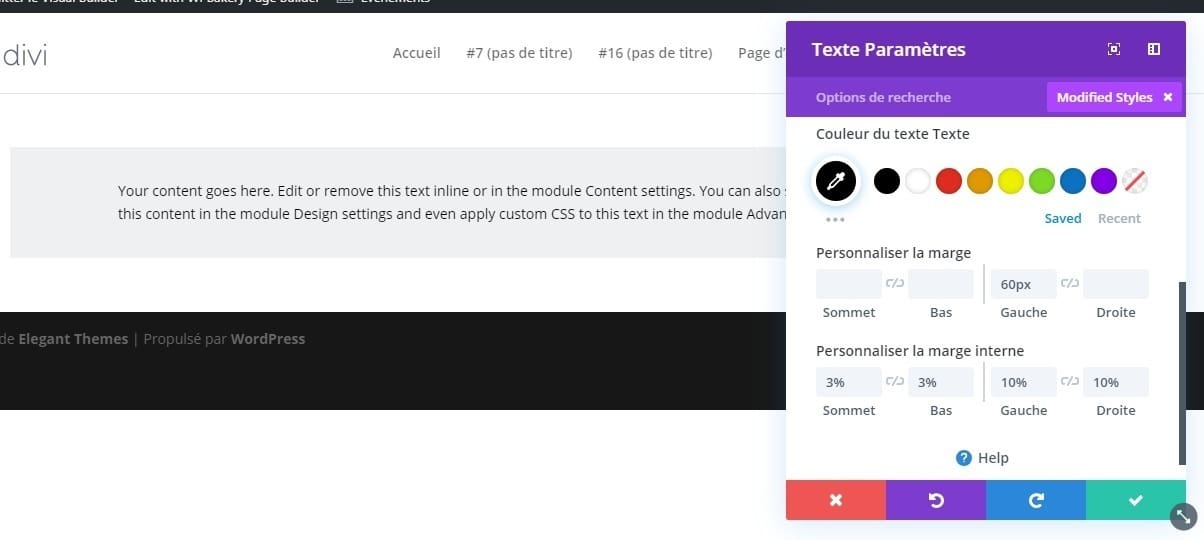Discard changes with the red X button
This screenshot has height=540, width=1204.
[x=836, y=500]
